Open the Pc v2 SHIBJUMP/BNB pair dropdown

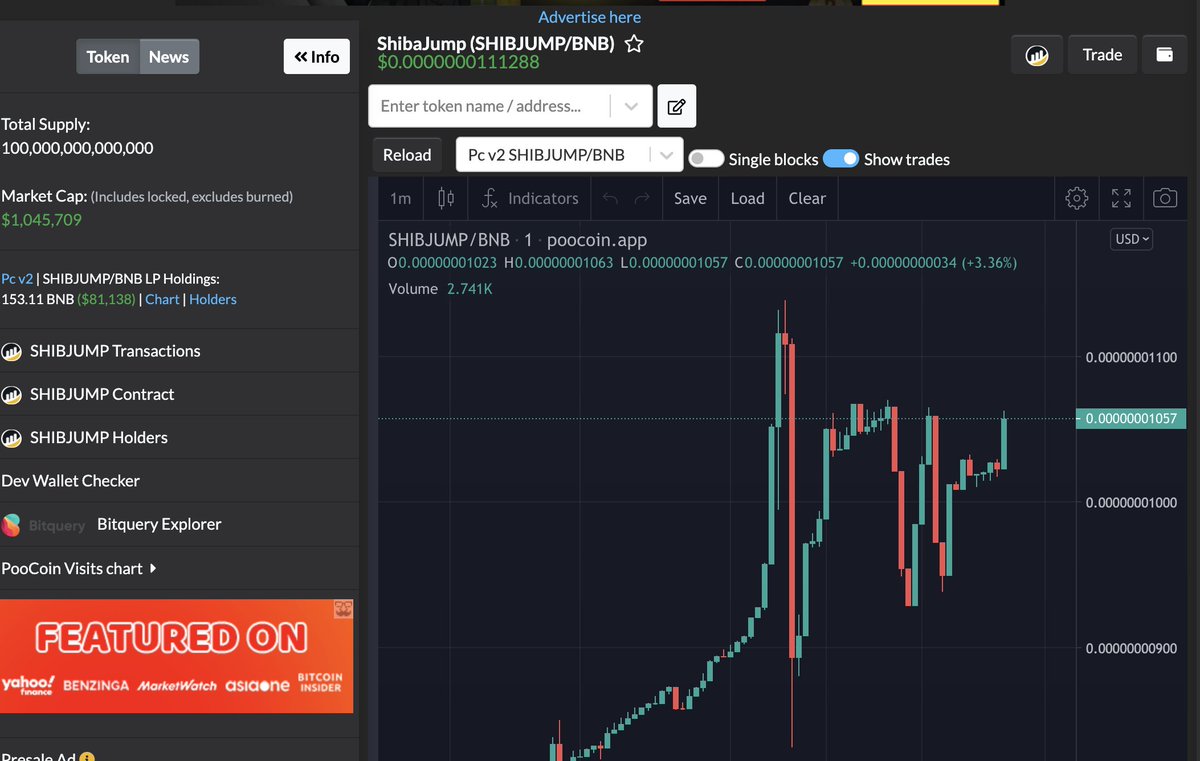coord(570,155)
